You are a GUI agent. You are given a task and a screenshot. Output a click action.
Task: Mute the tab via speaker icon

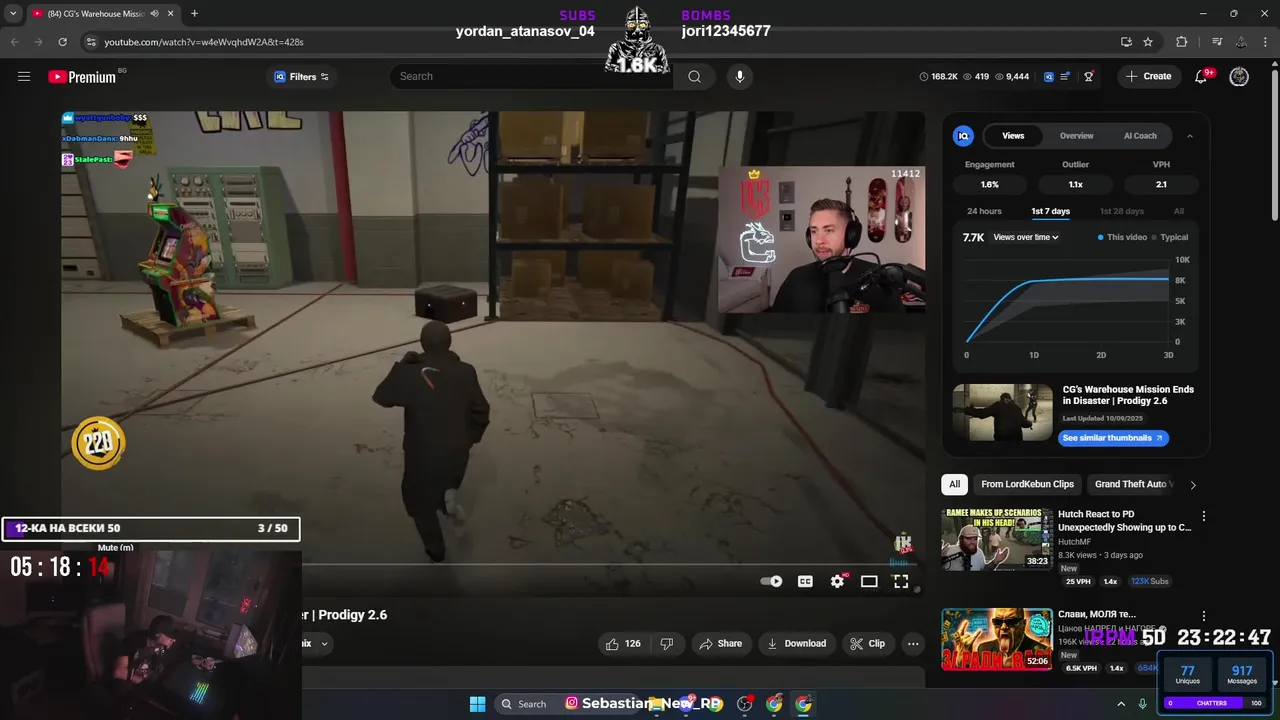(154, 14)
